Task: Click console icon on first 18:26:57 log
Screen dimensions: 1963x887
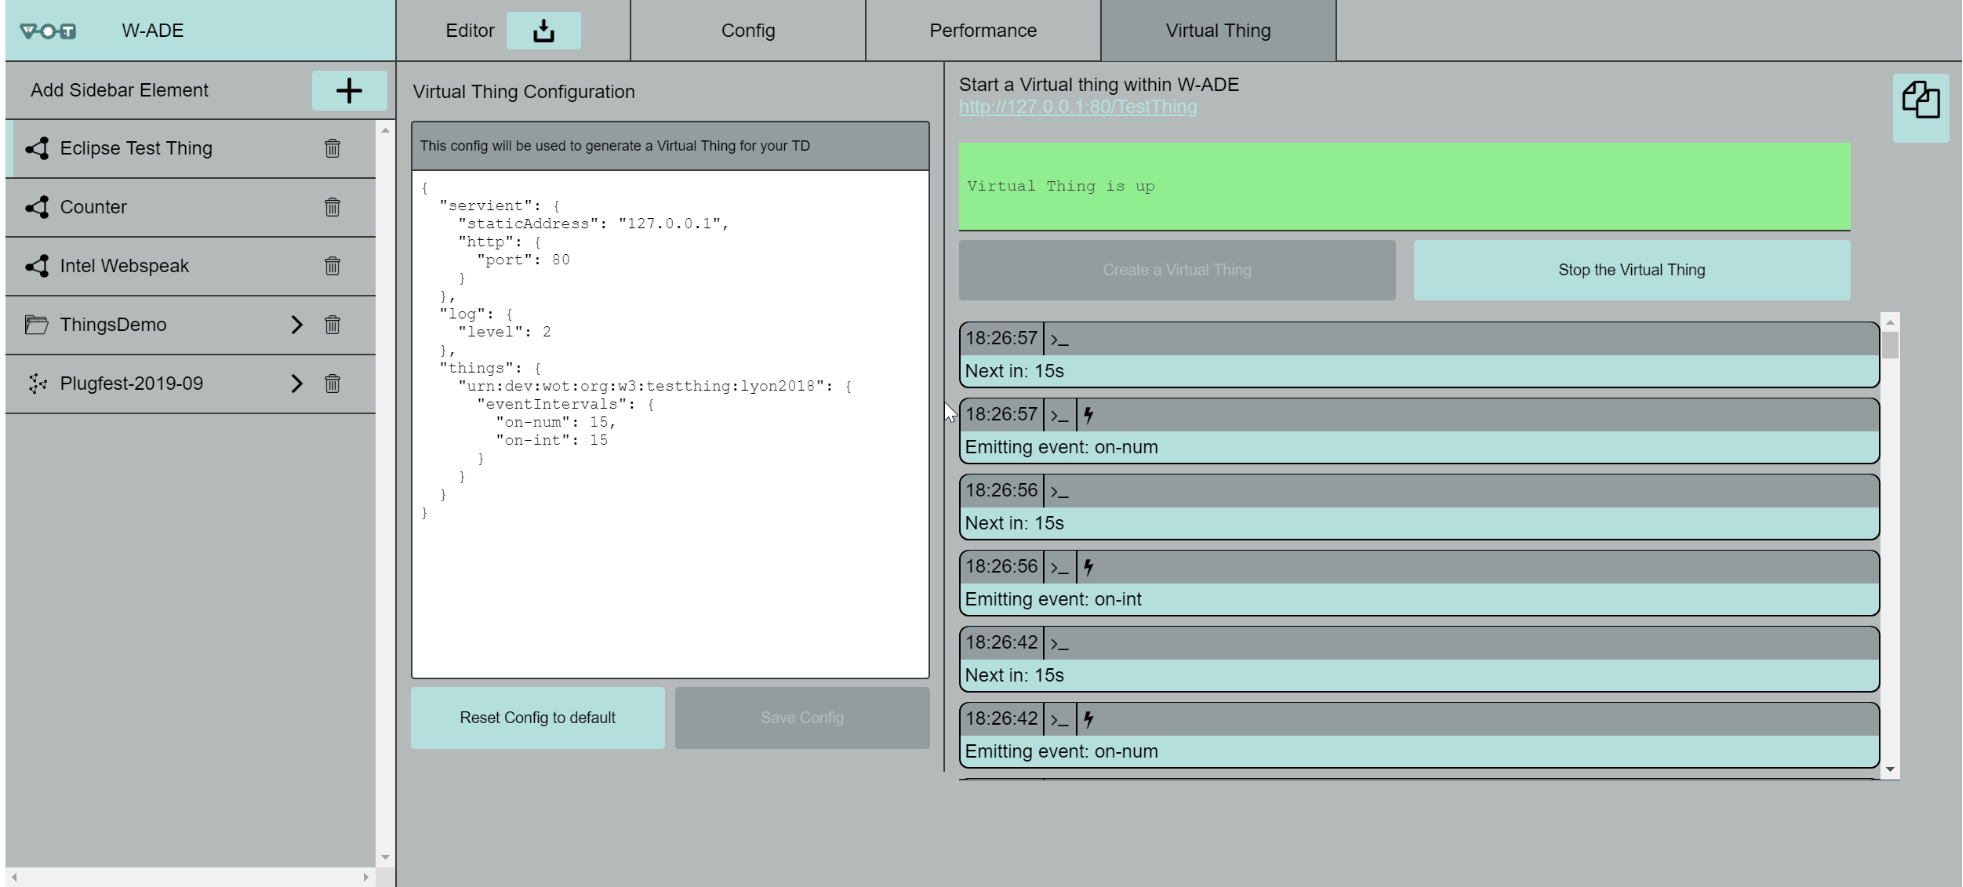Action: point(1059,339)
